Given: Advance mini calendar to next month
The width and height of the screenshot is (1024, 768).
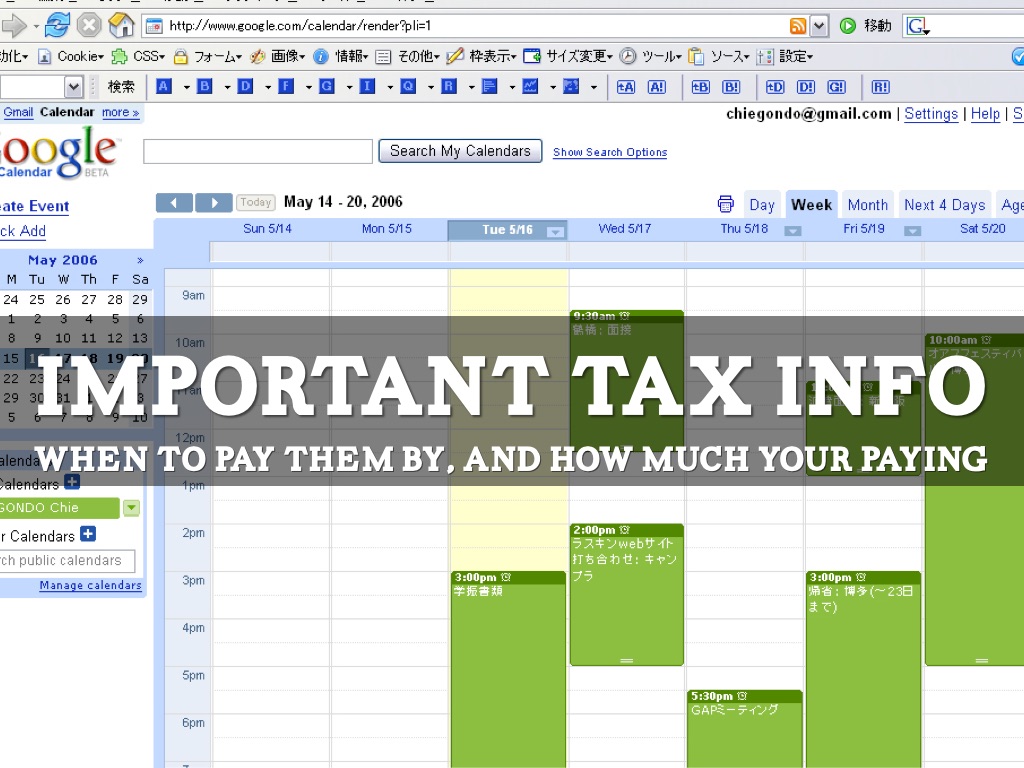Looking at the screenshot, I should coord(140,260).
